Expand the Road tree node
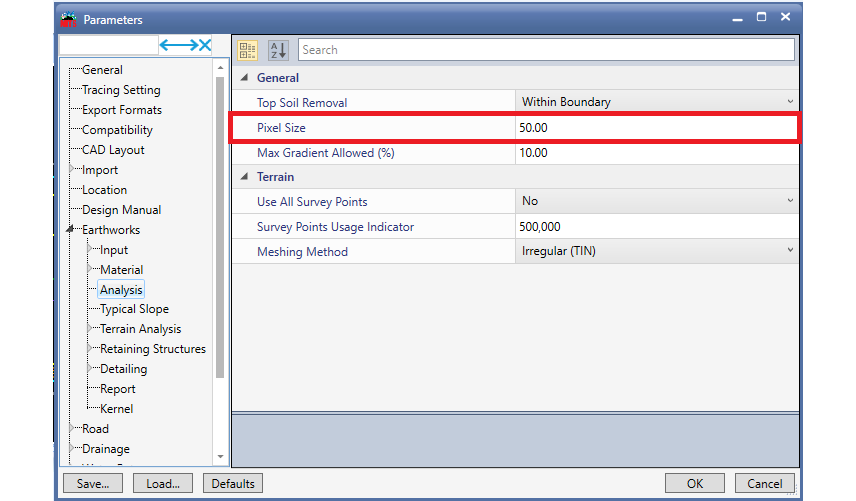This screenshot has height=501, width=856. tap(72, 428)
